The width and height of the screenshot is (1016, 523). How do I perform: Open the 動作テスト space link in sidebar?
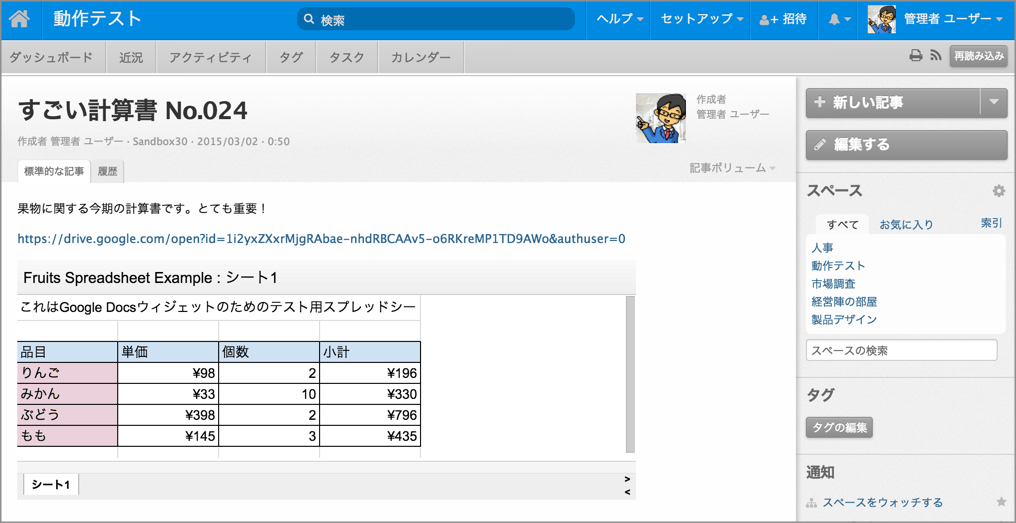[x=838, y=266]
